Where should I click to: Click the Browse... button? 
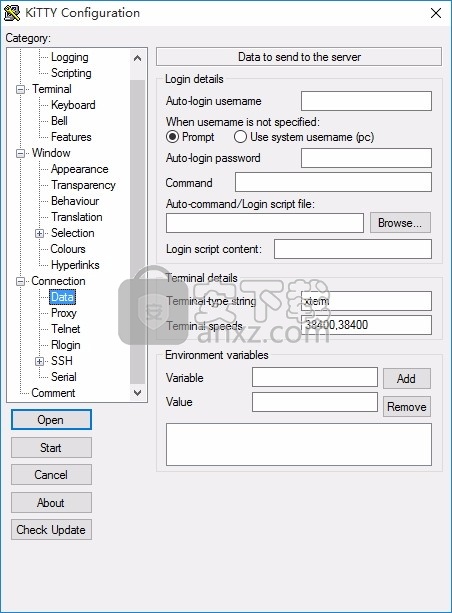pos(400,223)
